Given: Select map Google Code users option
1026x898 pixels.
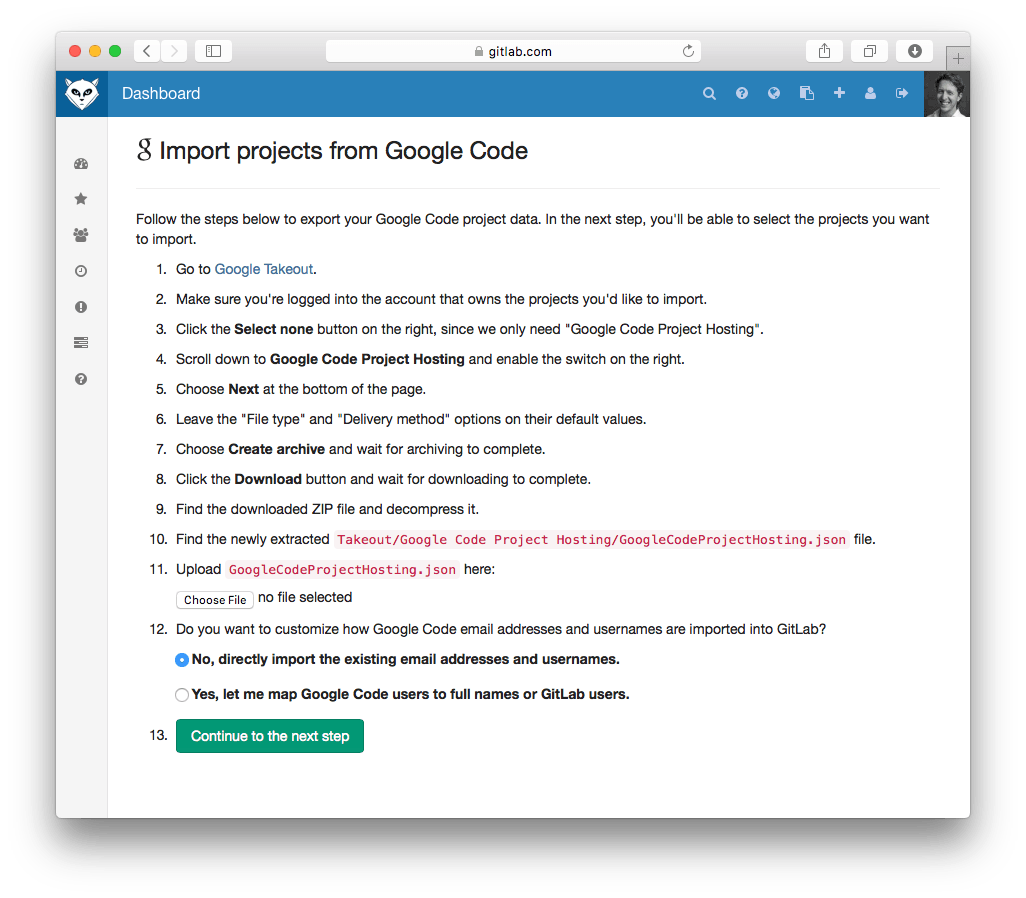Looking at the screenshot, I should tap(182, 694).
